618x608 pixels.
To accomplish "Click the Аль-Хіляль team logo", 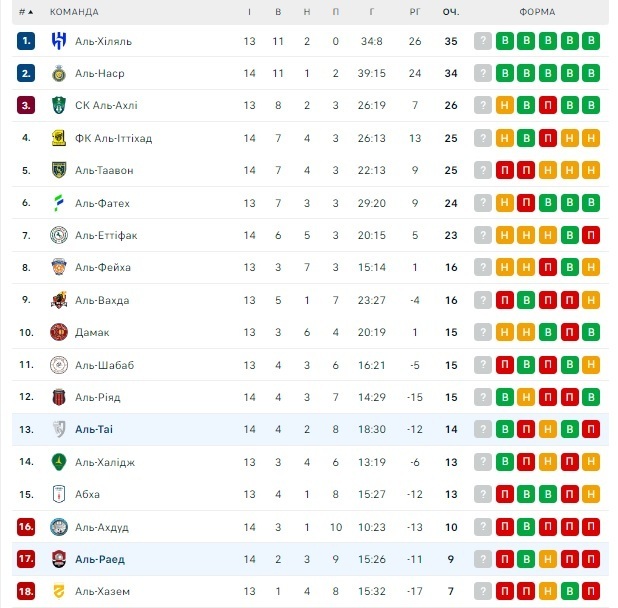I will click(x=58, y=41).
